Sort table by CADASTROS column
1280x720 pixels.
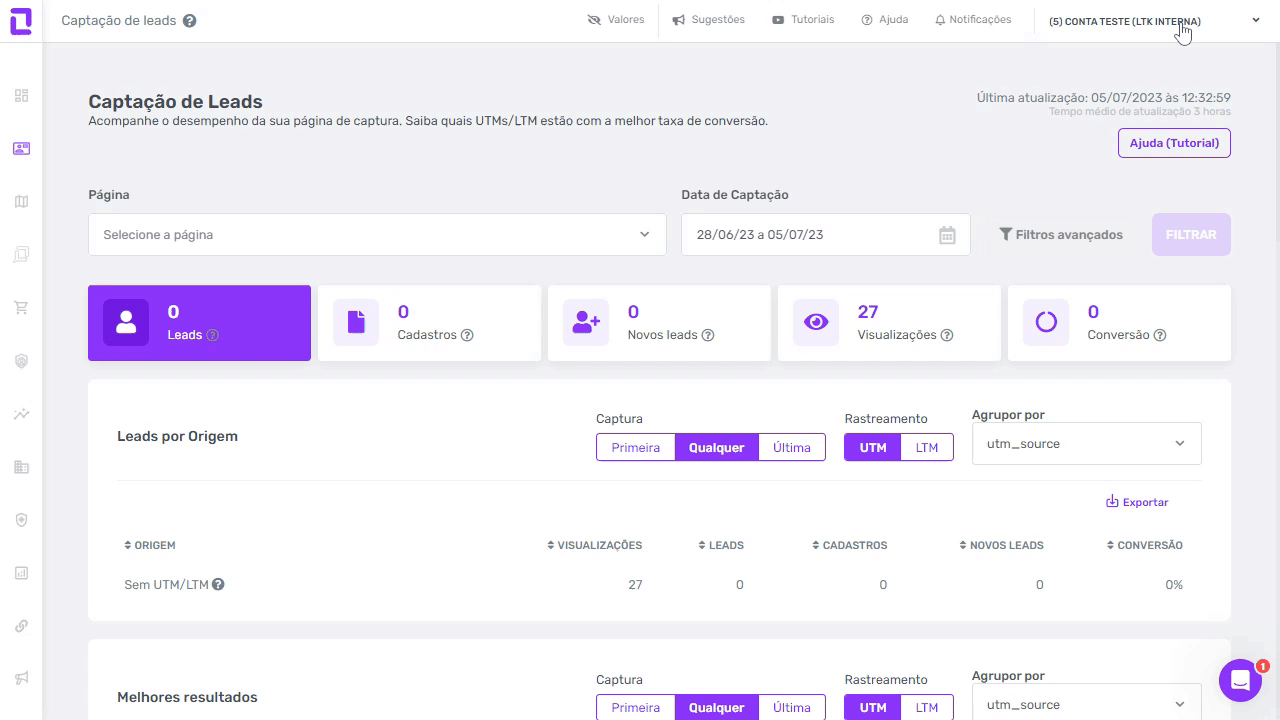tap(850, 545)
